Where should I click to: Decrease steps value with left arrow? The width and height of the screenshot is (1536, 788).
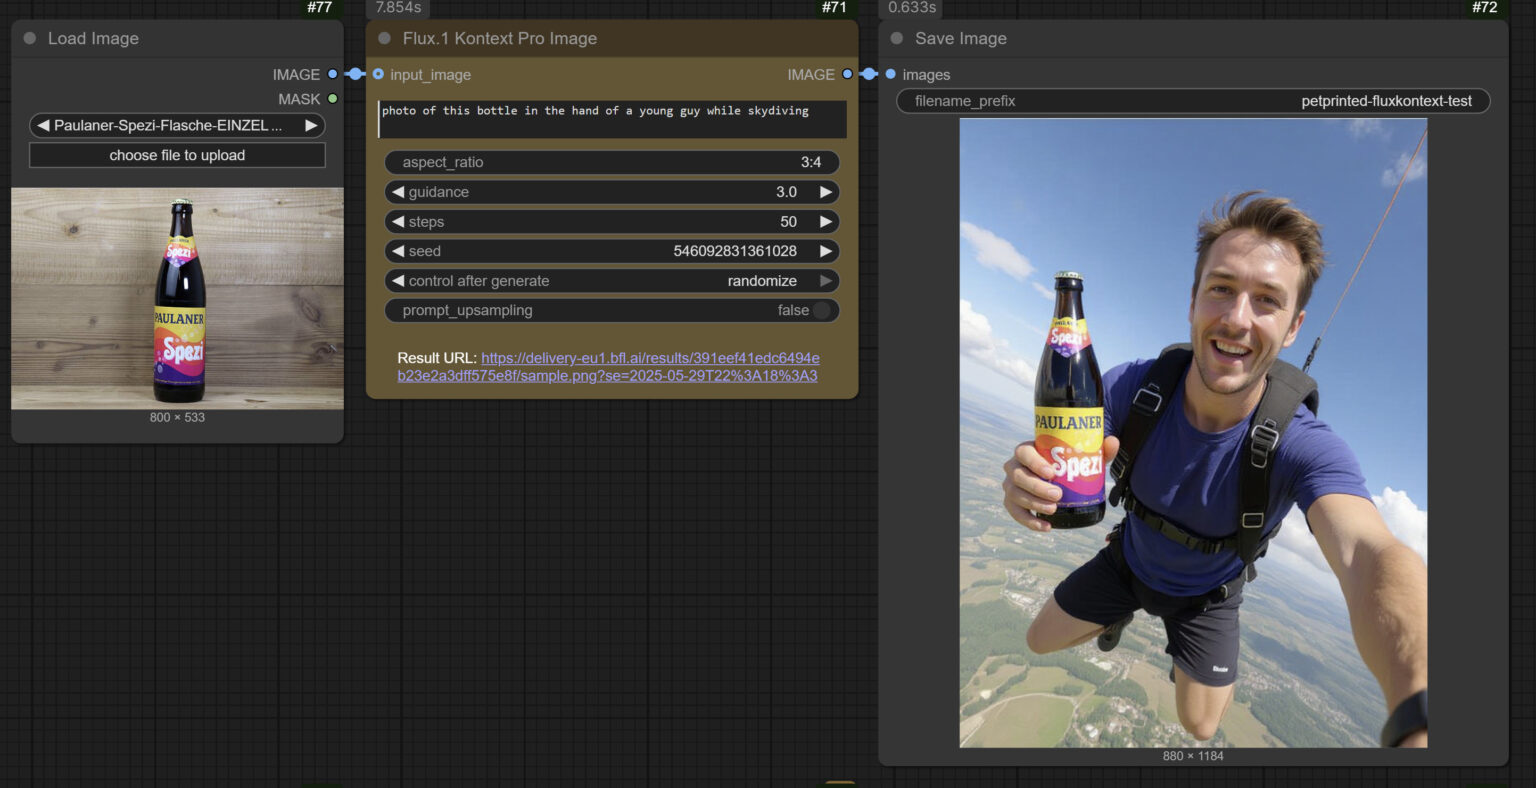(x=398, y=222)
